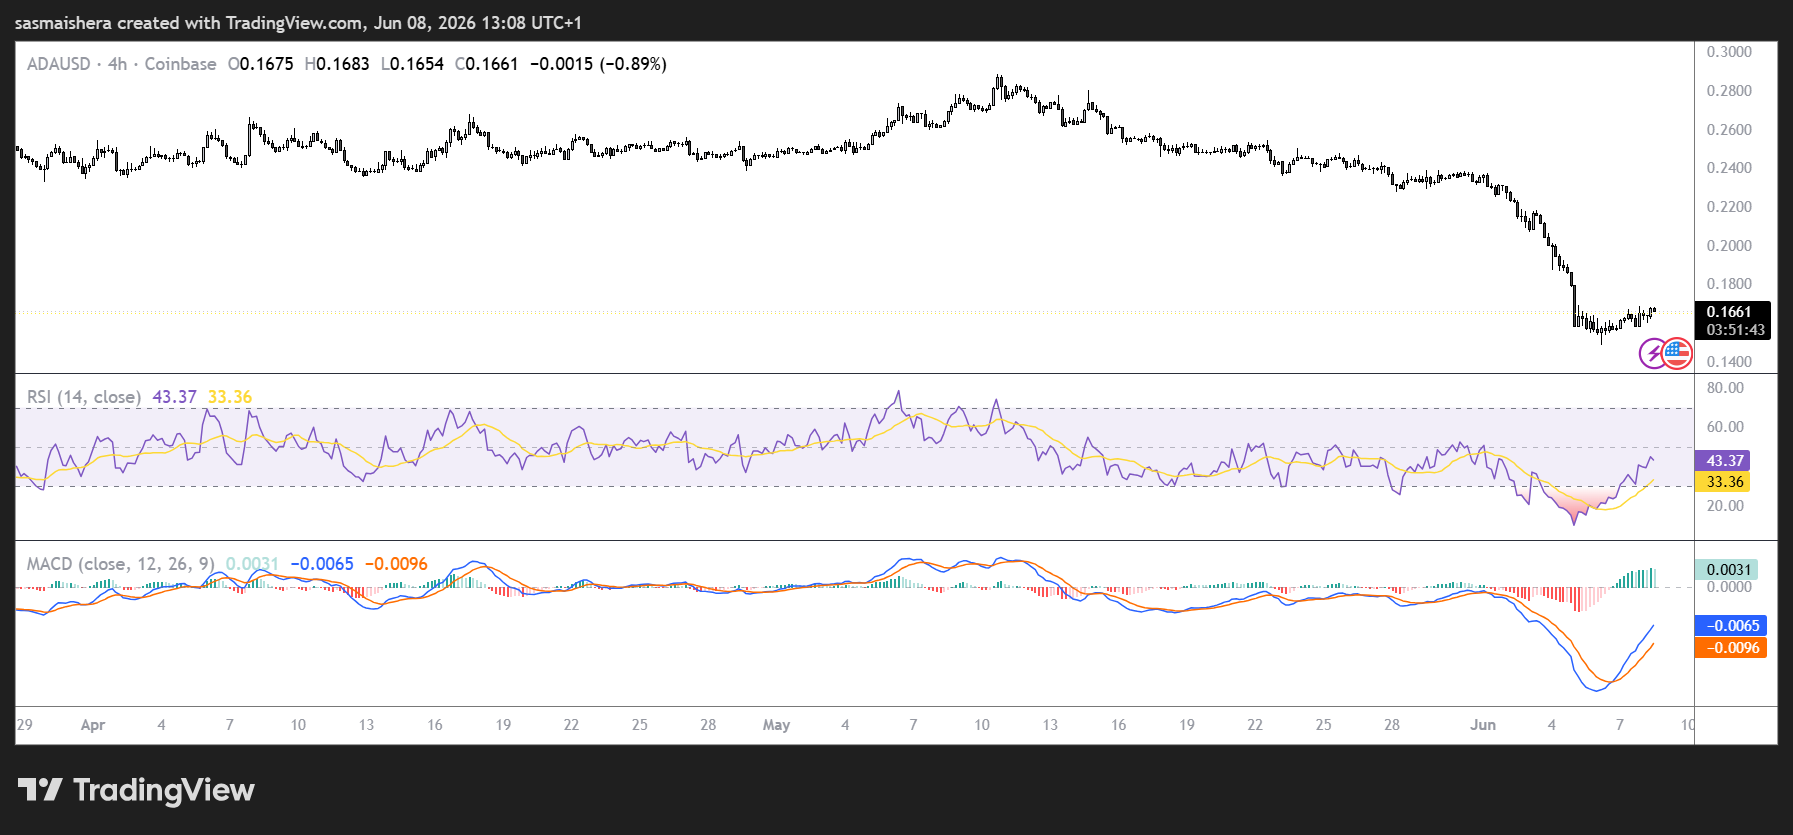Click the 0.1800 price axis label
The image size is (1793, 835).
[x=1729, y=284]
